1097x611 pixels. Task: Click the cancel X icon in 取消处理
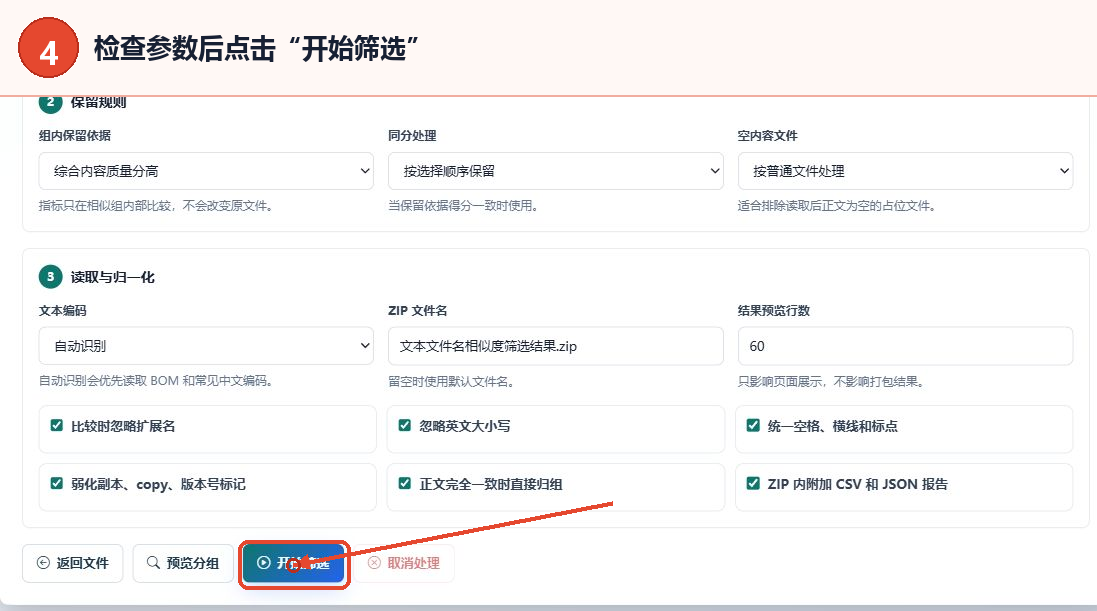pos(374,563)
